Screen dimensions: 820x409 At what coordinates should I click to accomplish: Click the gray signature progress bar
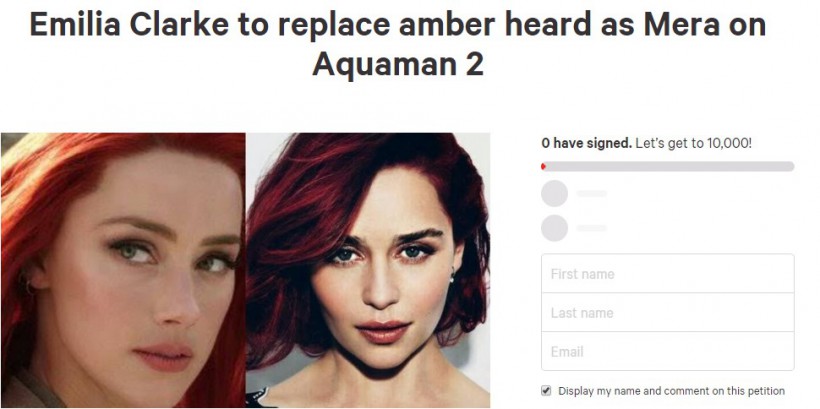[667, 166]
